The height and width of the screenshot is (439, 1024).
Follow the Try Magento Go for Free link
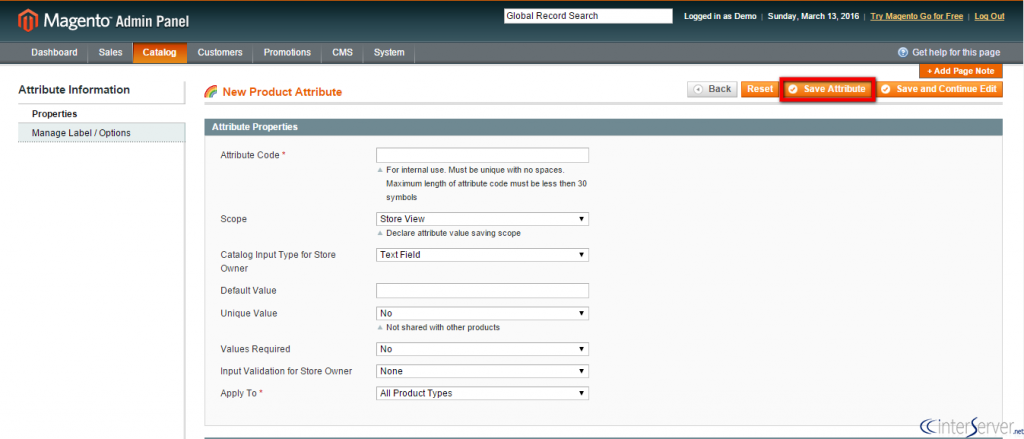coord(917,16)
